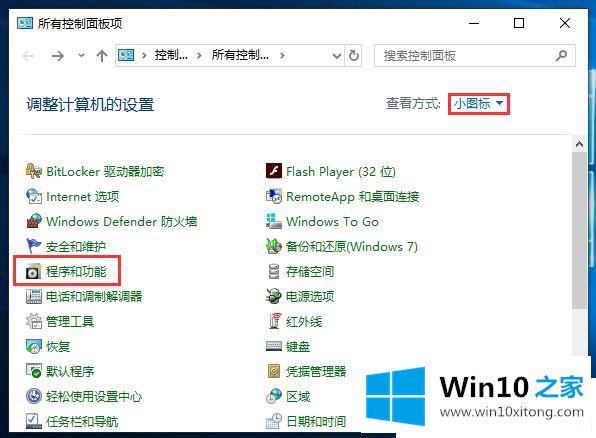Click the 默认程序 icon
Viewport: 596px width, 438px height.
[33, 371]
